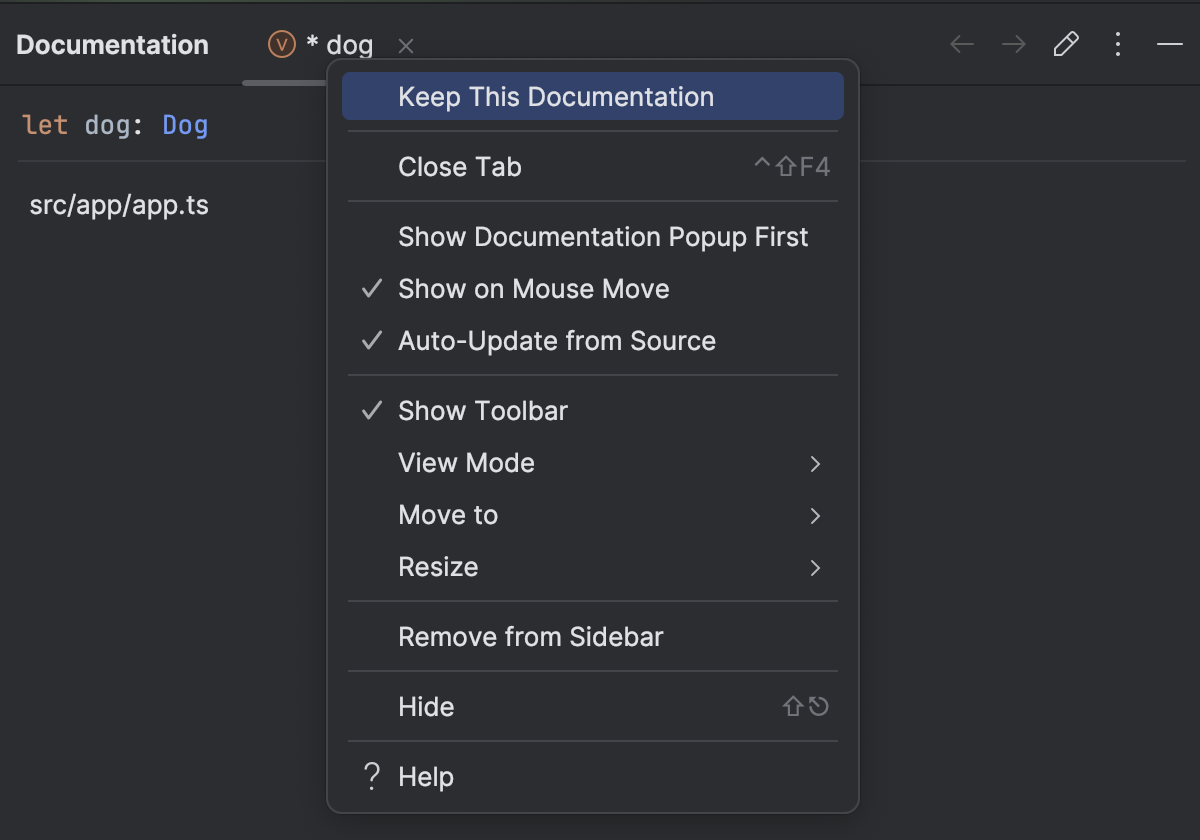Click Remove from Sidebar
Viewport: 1200px width, 840px height.
[x=531, y=637]
